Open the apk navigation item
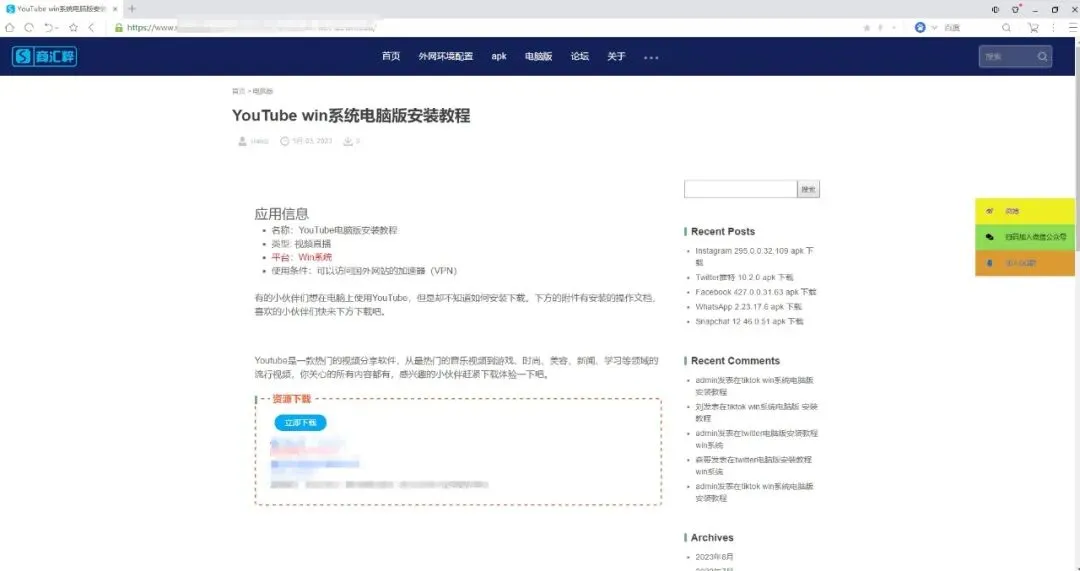 tap(499, 56)
